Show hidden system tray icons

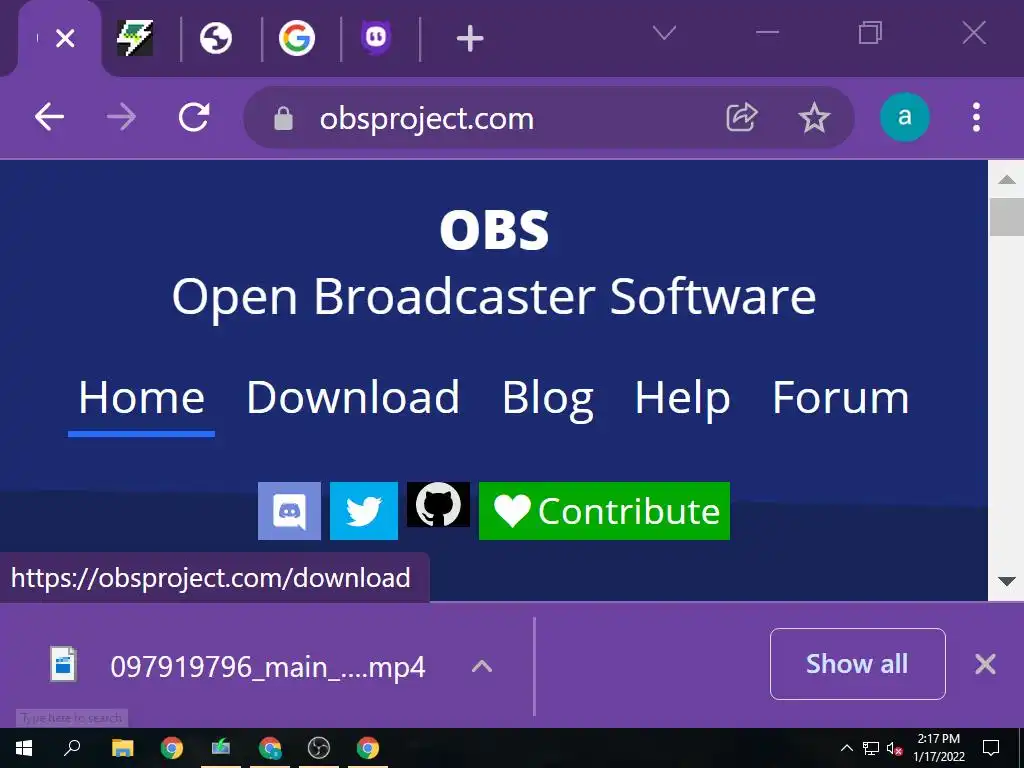(x=846, y=748)
